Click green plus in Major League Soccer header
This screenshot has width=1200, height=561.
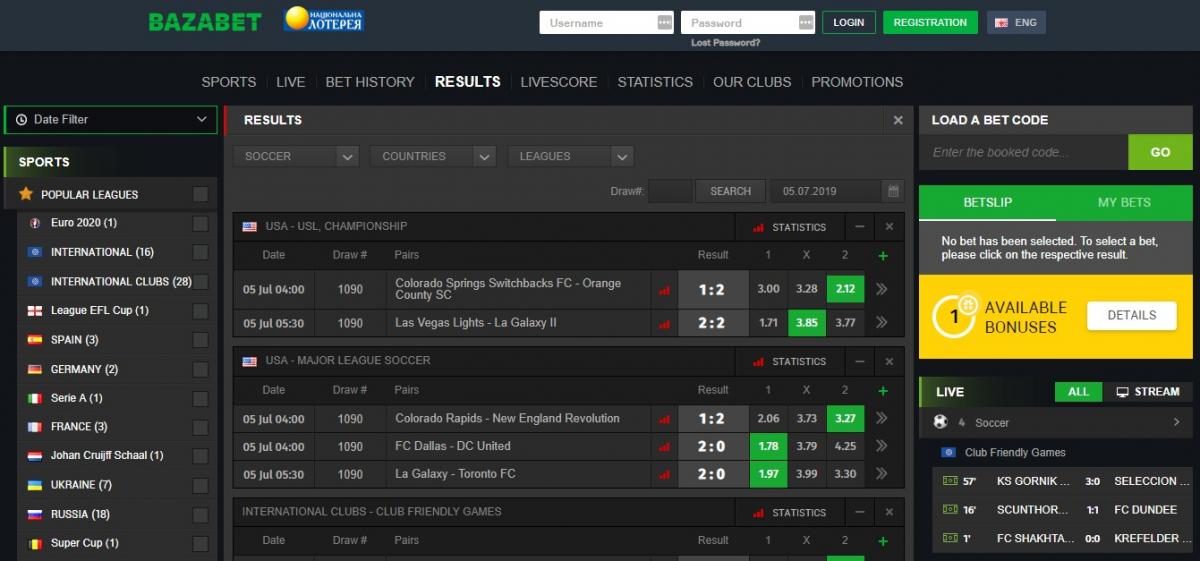click(x=882, y=391)
